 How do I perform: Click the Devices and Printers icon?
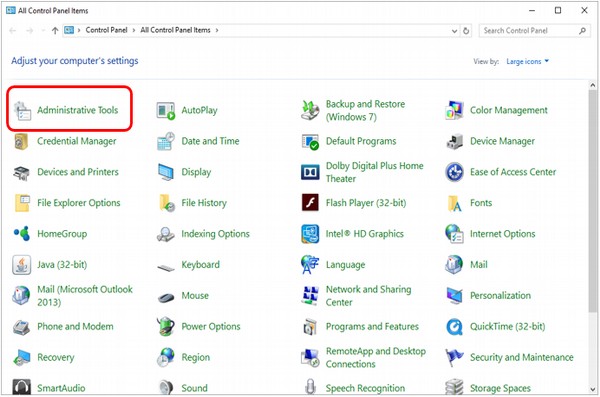coord(21,173)
